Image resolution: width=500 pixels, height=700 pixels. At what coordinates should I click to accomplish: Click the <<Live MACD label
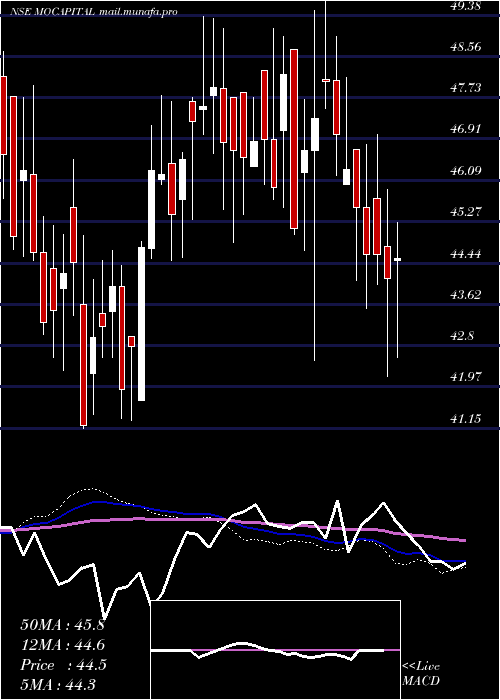[x=421, y=674]
